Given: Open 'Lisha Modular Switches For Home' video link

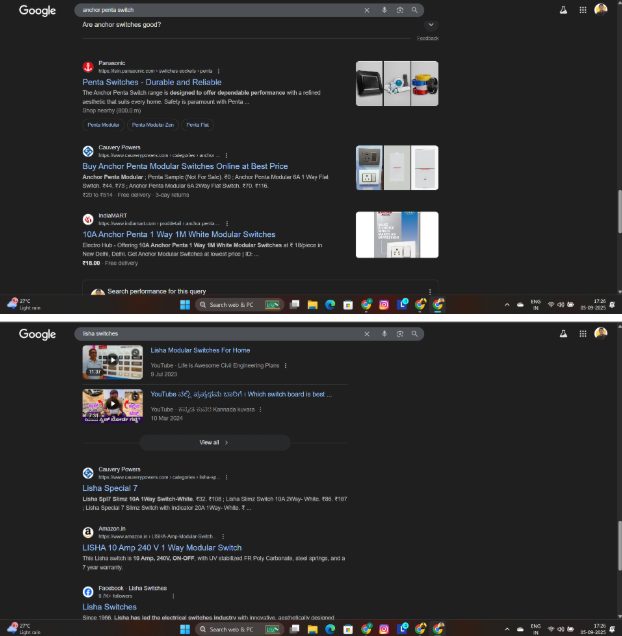Looking at the screenshot, I should point(200,350).
